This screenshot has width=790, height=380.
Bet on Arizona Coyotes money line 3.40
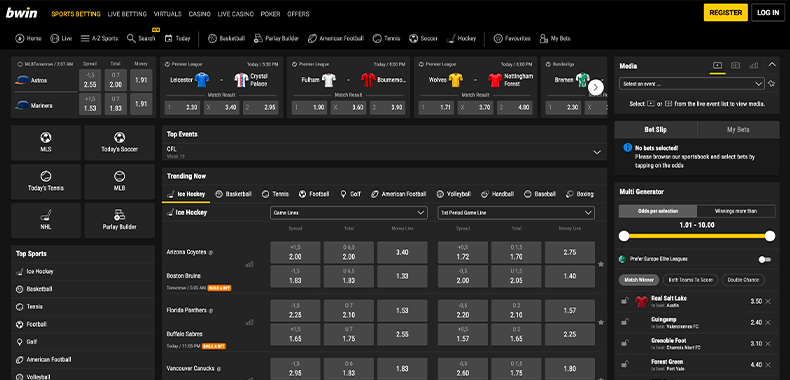(x=402, y=252)
